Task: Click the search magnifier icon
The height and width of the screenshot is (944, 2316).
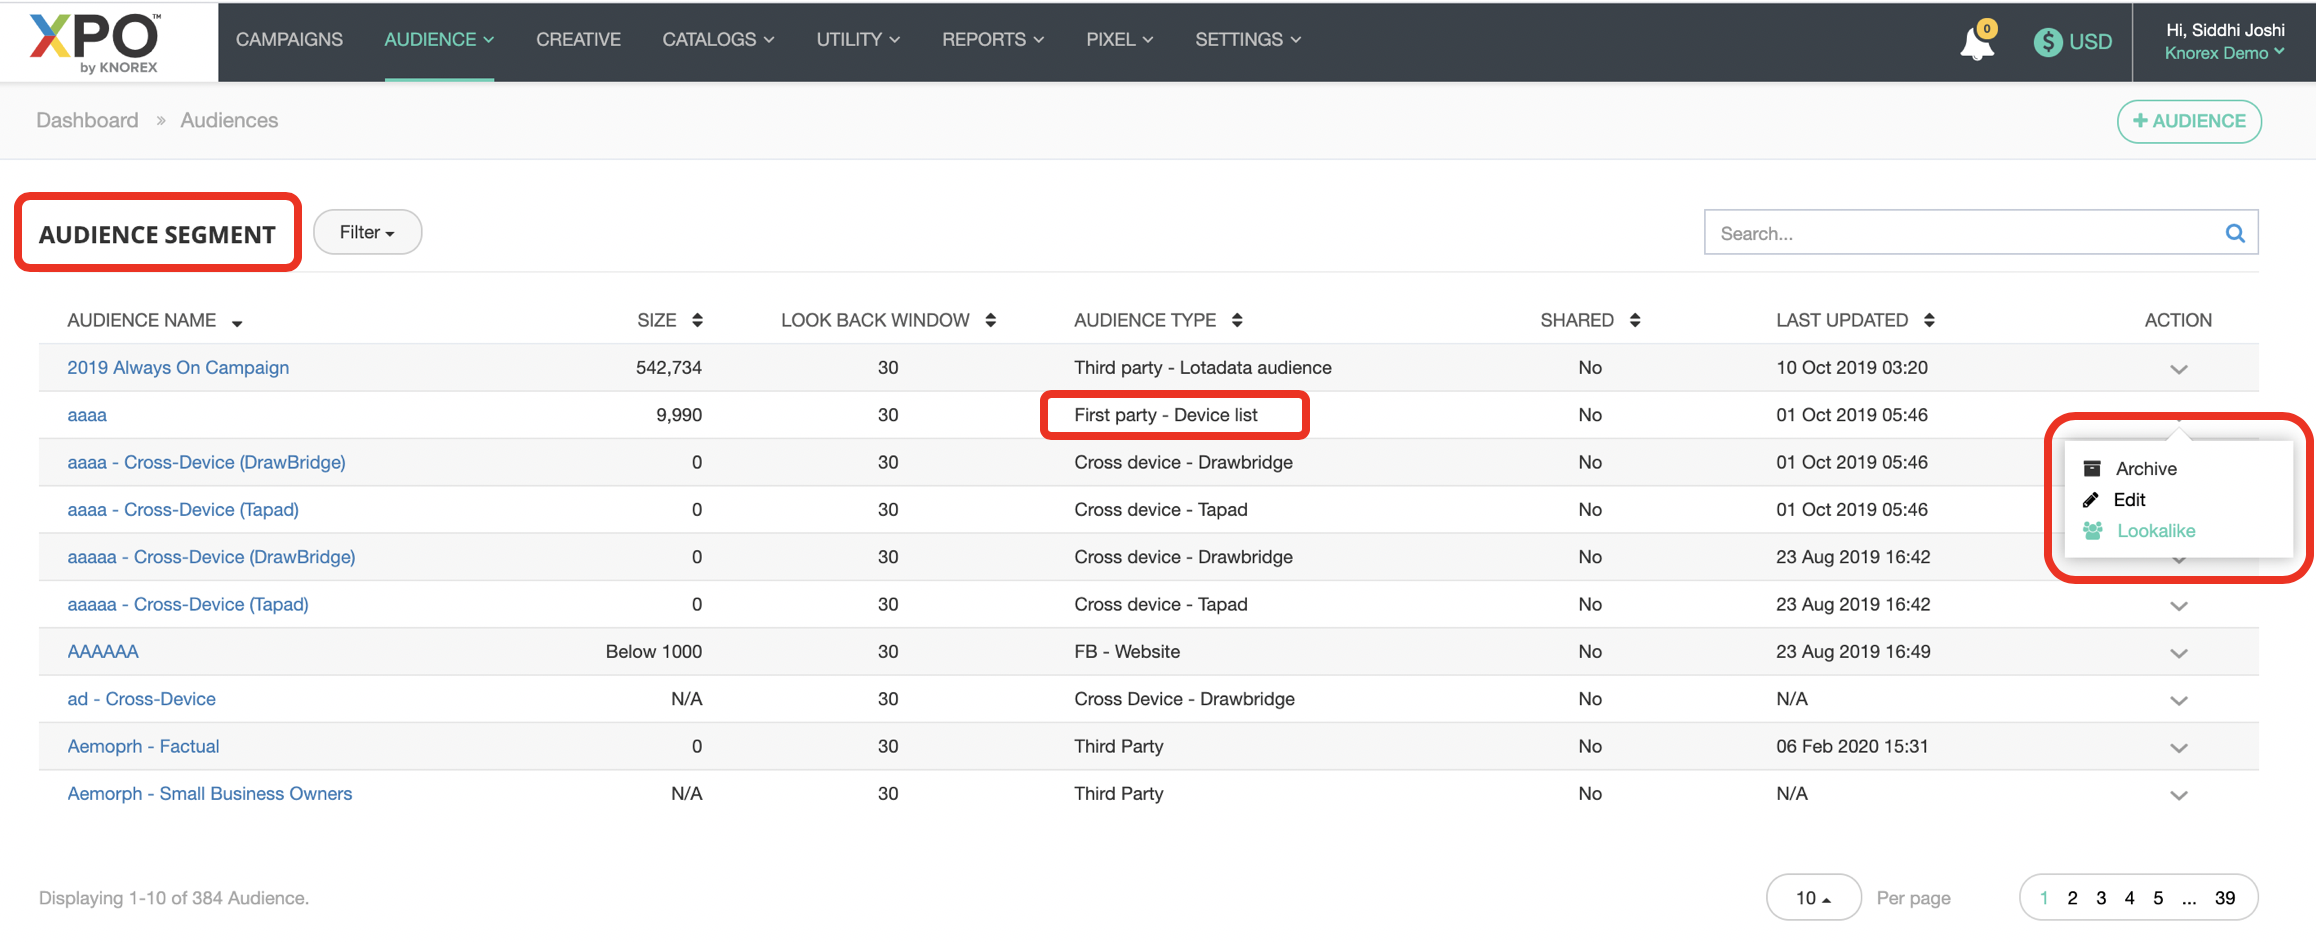Action: tap(2235, 234)
